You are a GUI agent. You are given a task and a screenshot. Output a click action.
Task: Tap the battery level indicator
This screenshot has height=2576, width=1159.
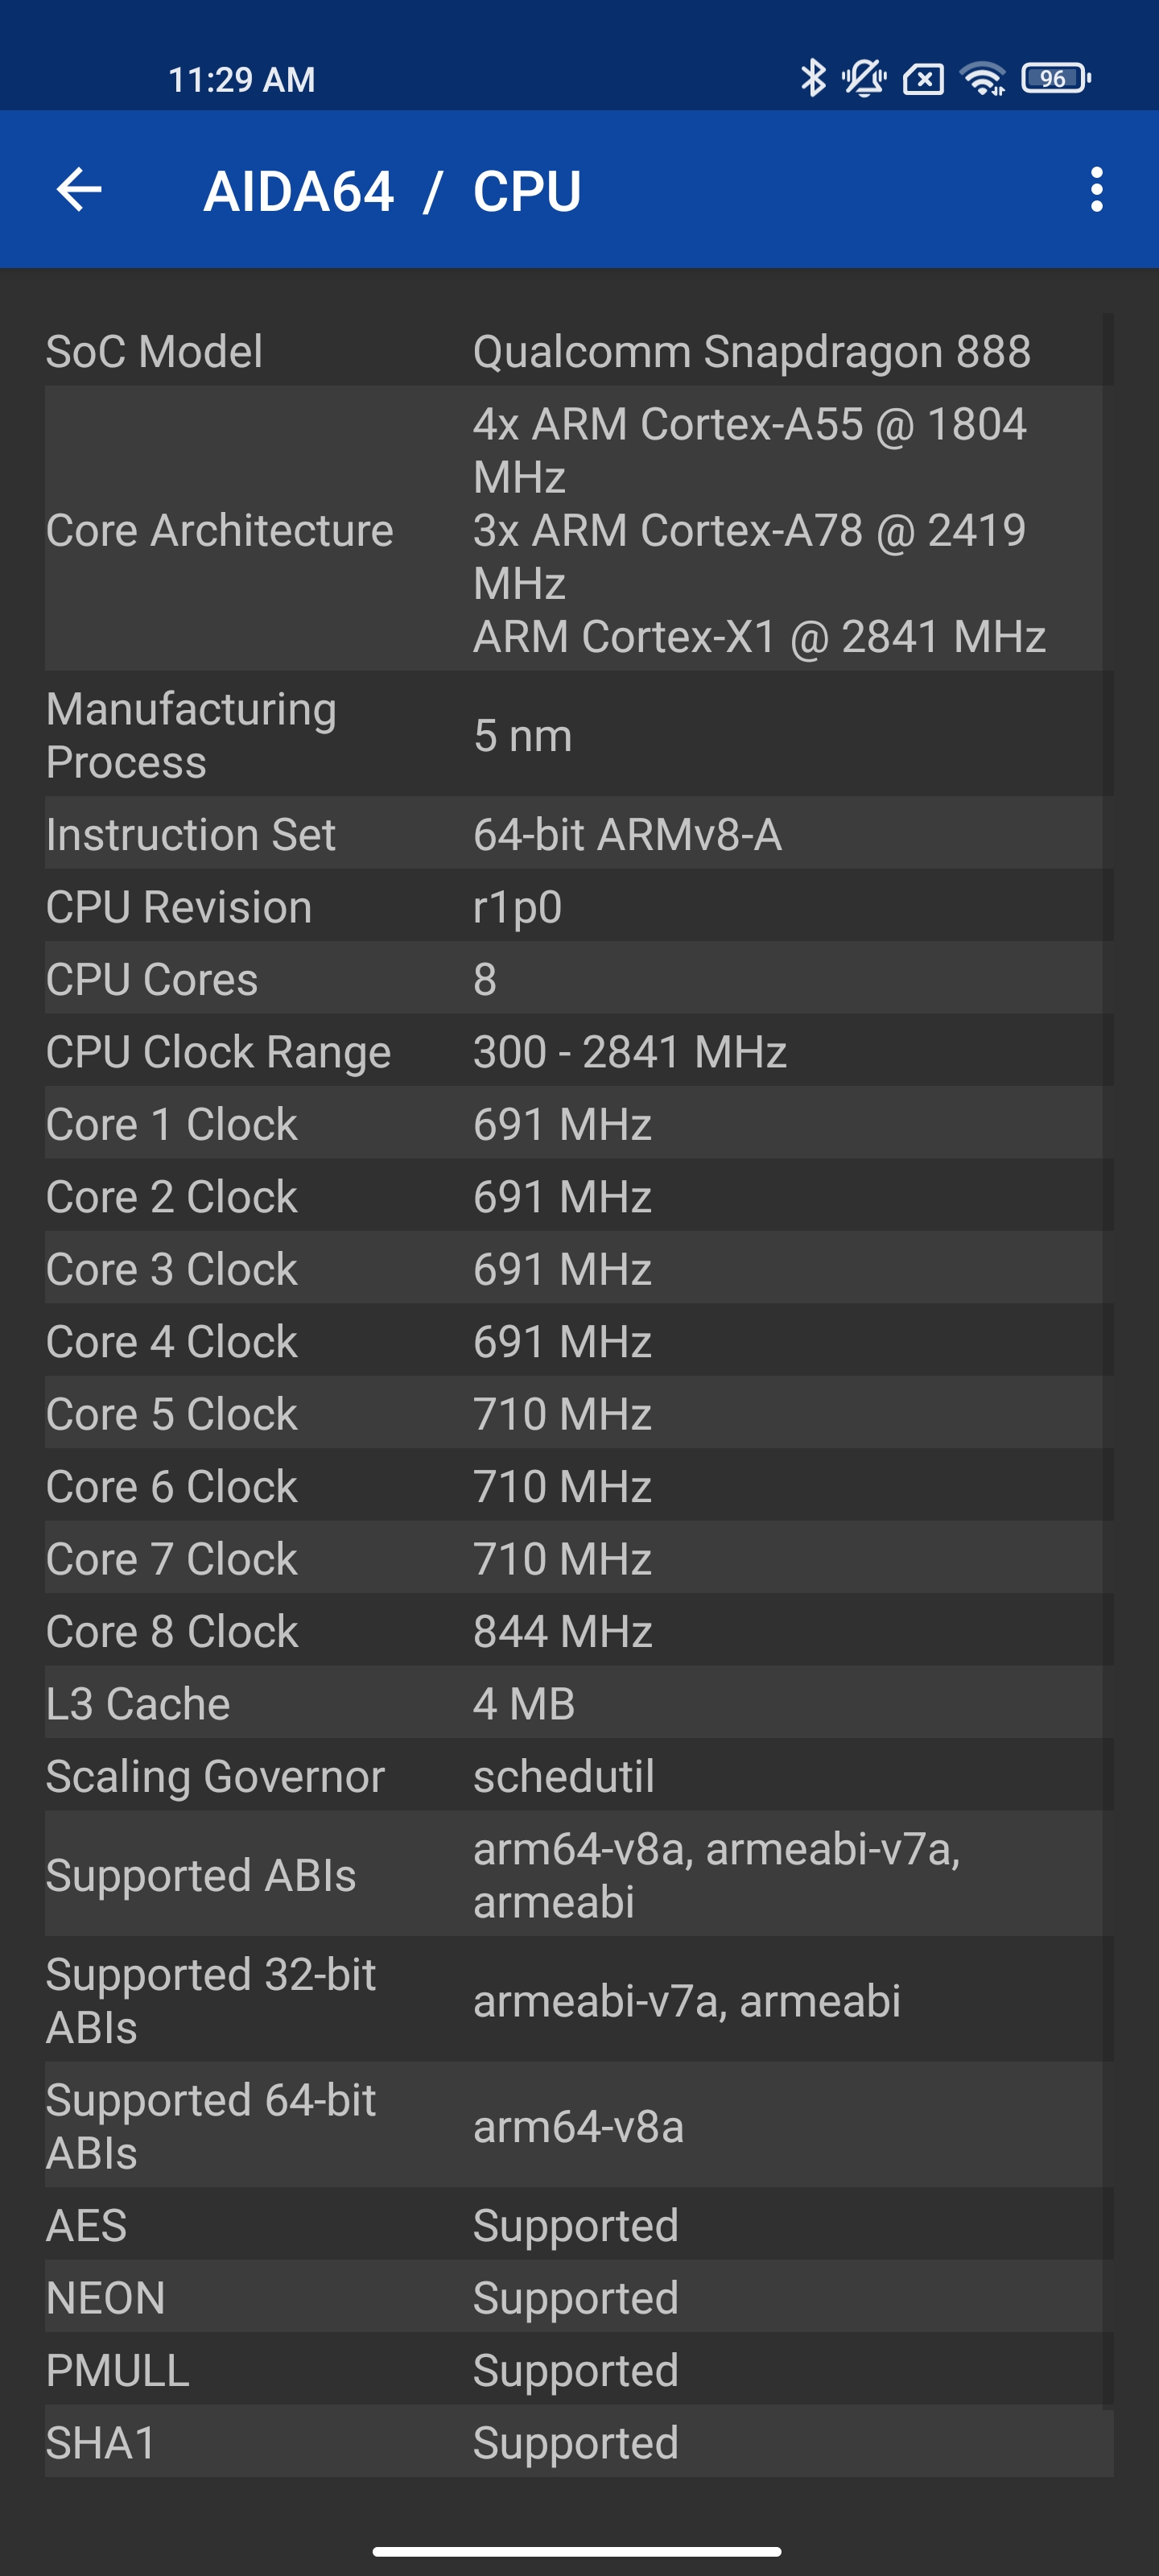click(x=1055, y=78)
